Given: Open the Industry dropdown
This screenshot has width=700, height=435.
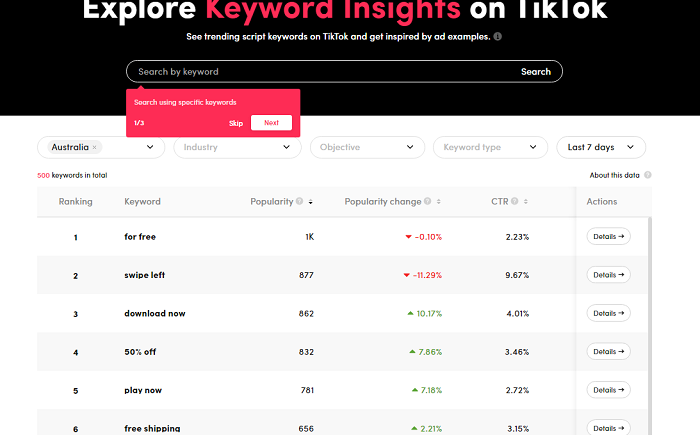Looking at the screenshot, I should pos(238,147).
